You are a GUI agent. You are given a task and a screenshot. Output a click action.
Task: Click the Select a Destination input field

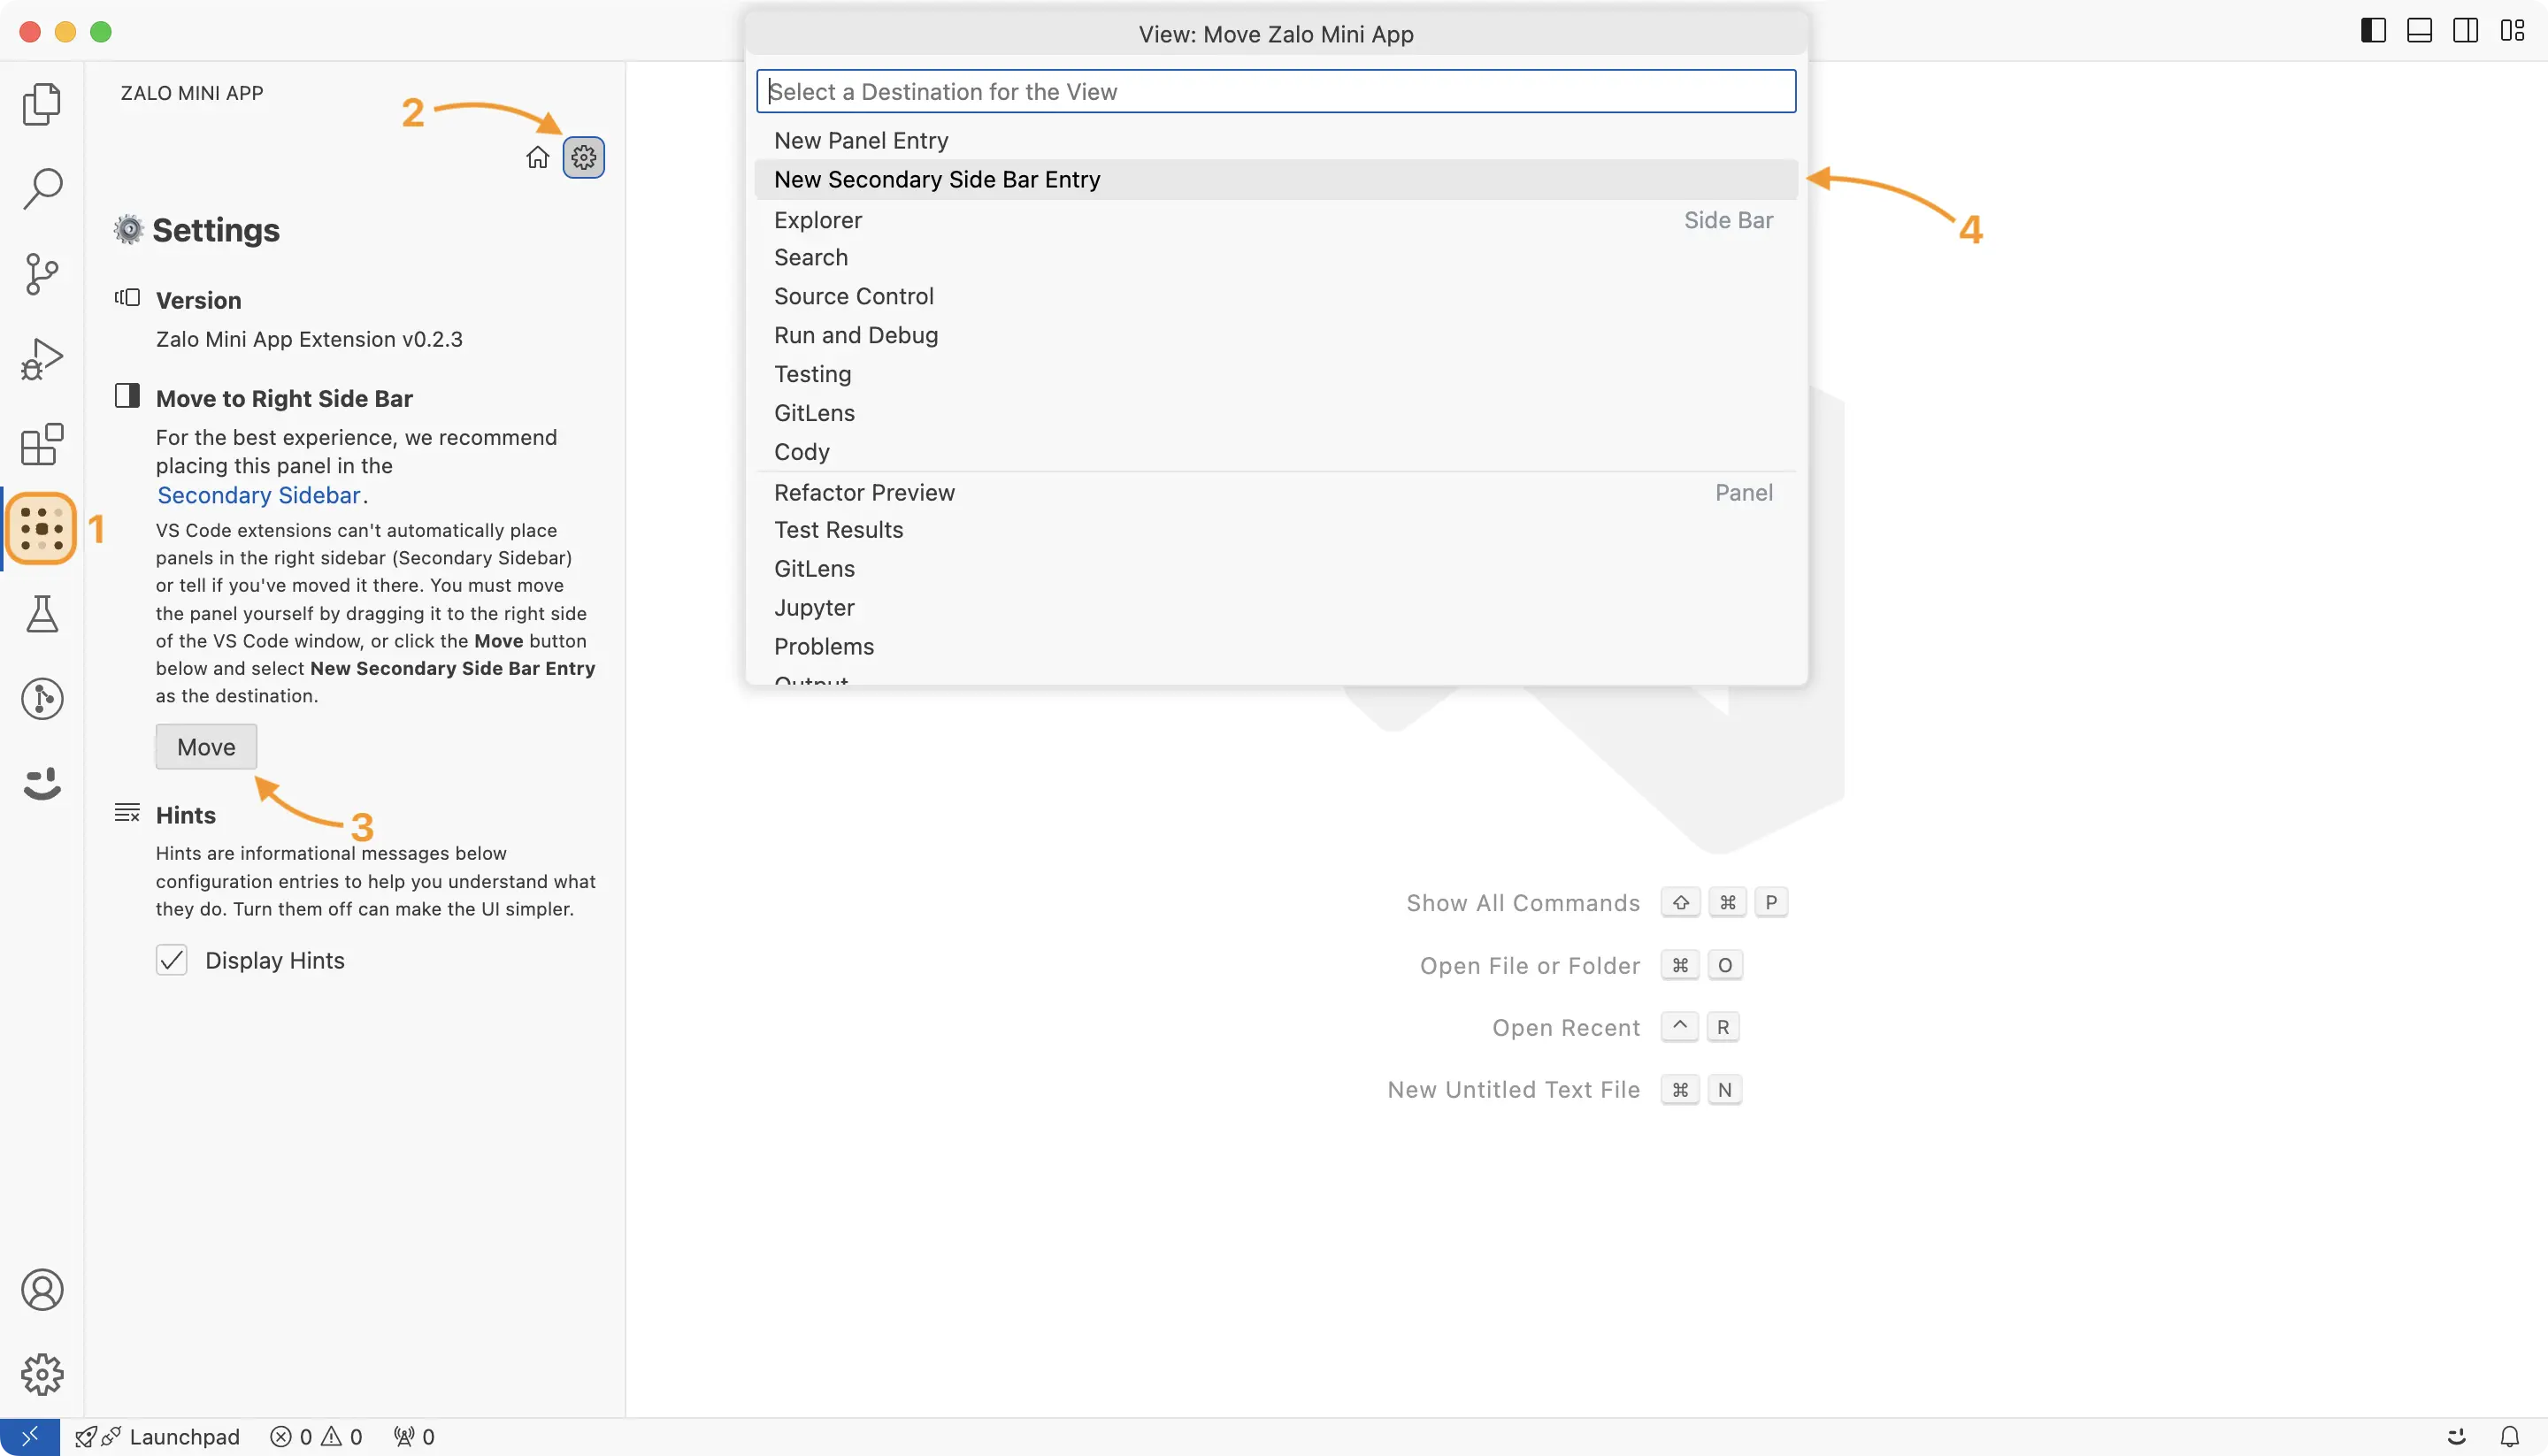(1274, 91)
